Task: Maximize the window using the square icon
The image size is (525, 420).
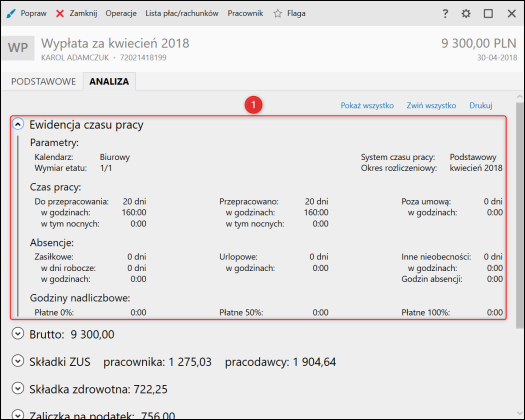Action: [x=488, y=14]
